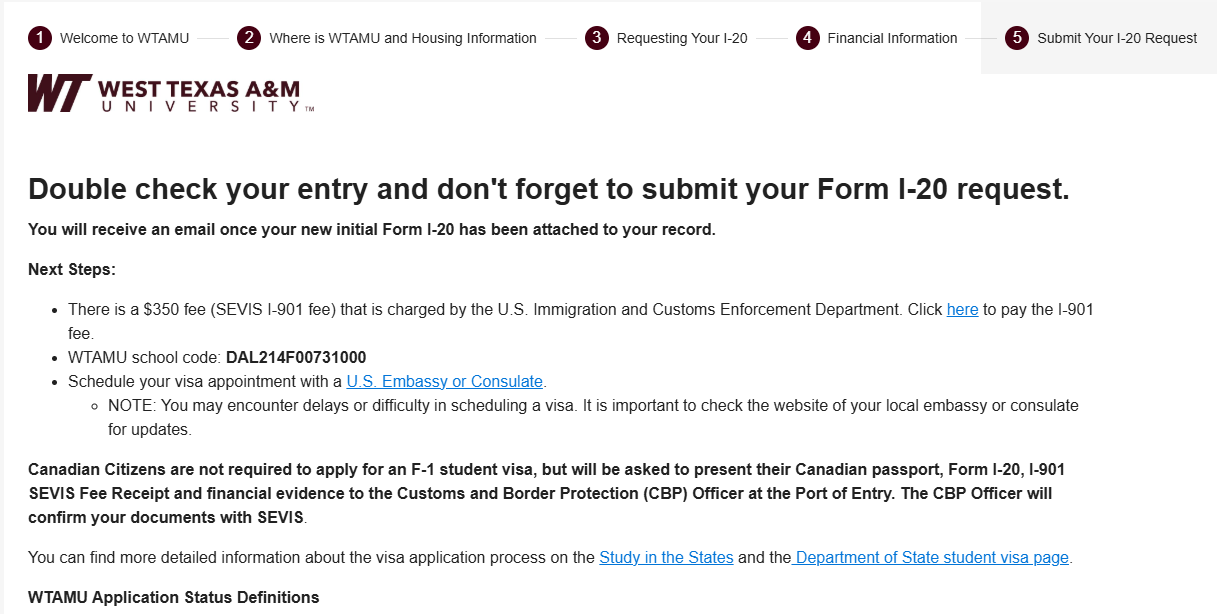Go to the Welcome to WTAMU step

[124, 38]
